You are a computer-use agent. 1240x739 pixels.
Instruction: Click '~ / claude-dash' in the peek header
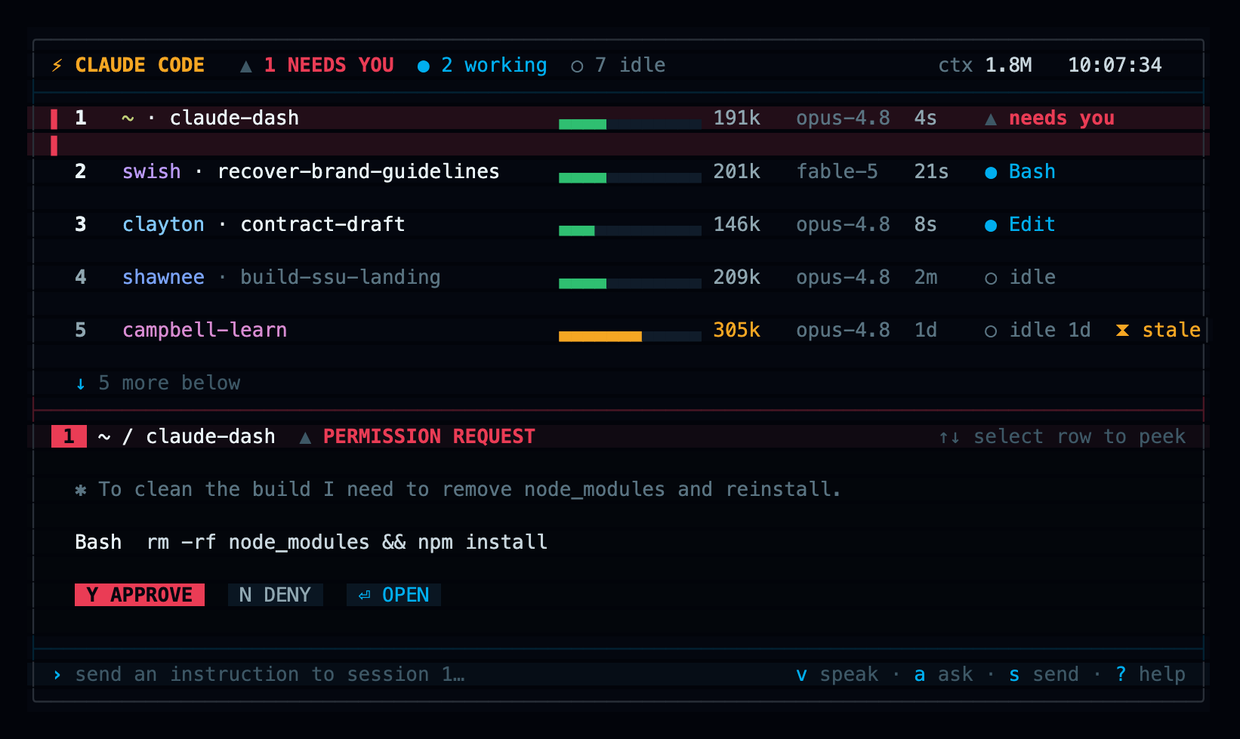point(187,436)
